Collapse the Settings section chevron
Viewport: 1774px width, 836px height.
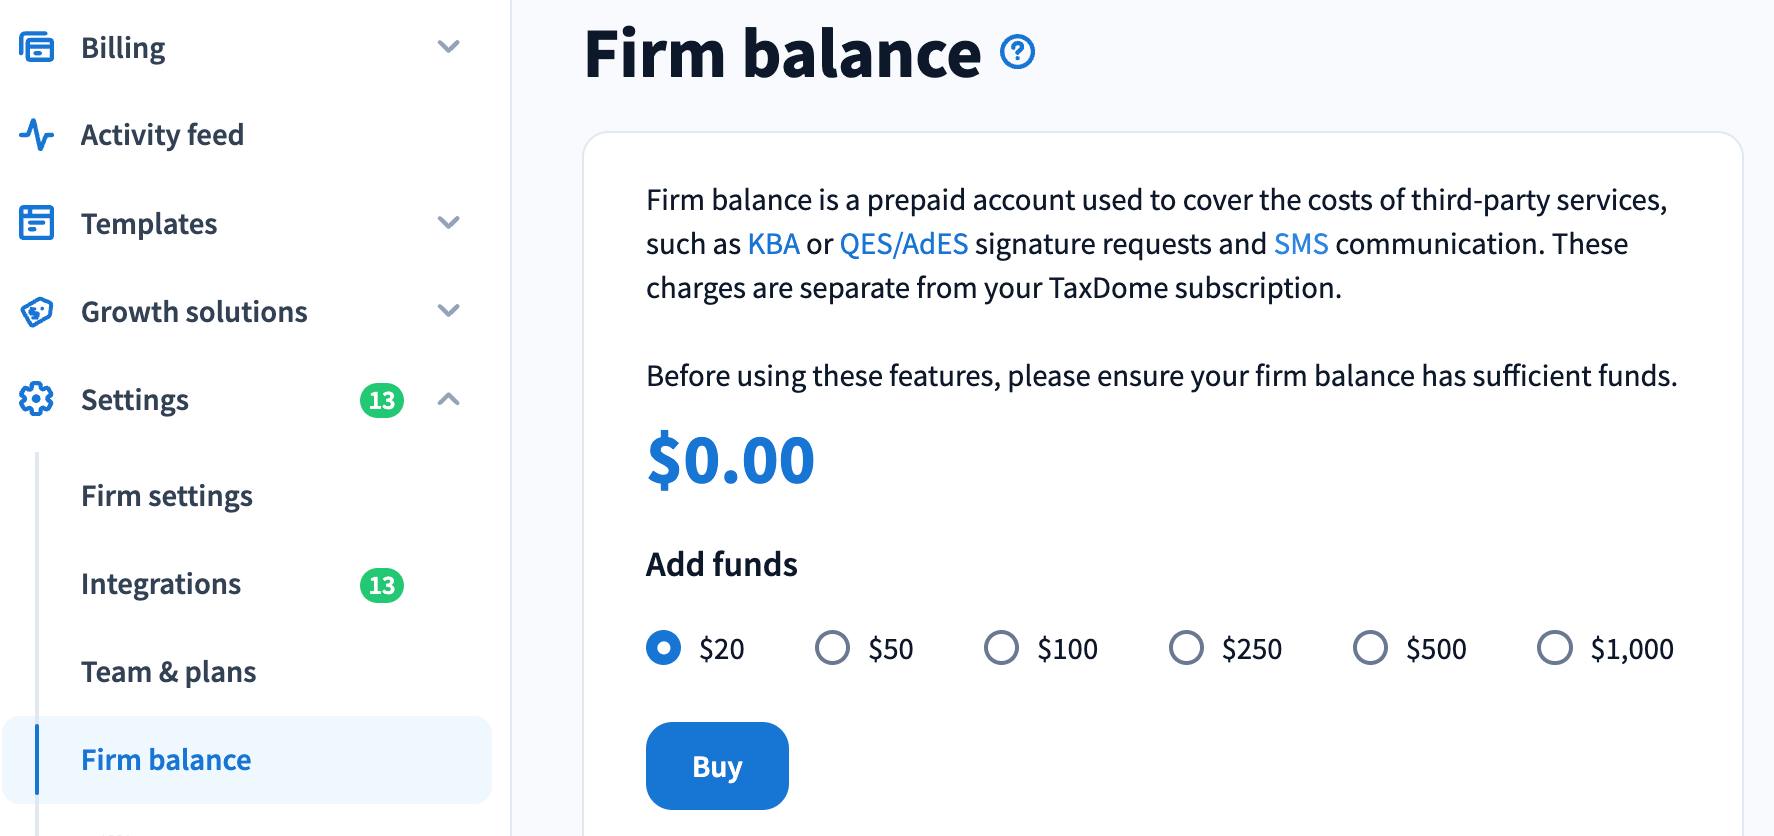449,399
